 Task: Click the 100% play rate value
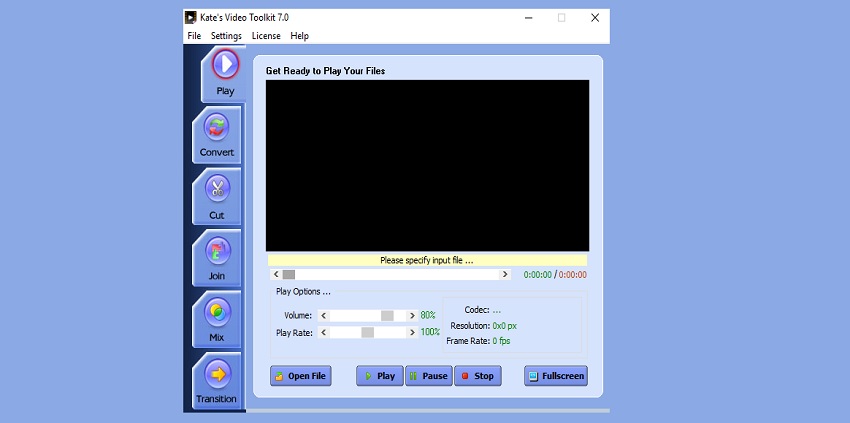(x=430, y=332)
